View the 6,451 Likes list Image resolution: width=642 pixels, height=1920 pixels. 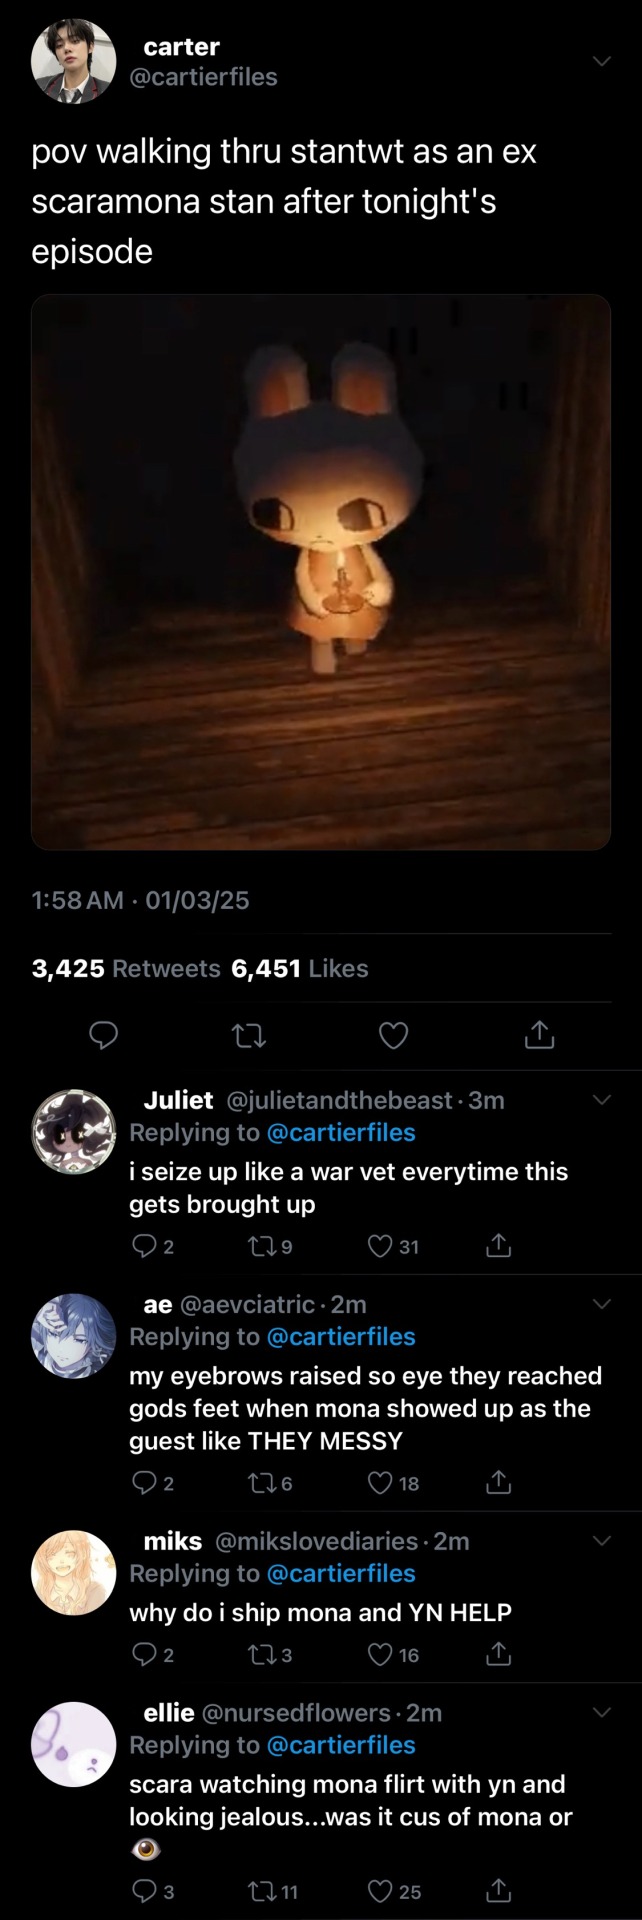(299, 968)
